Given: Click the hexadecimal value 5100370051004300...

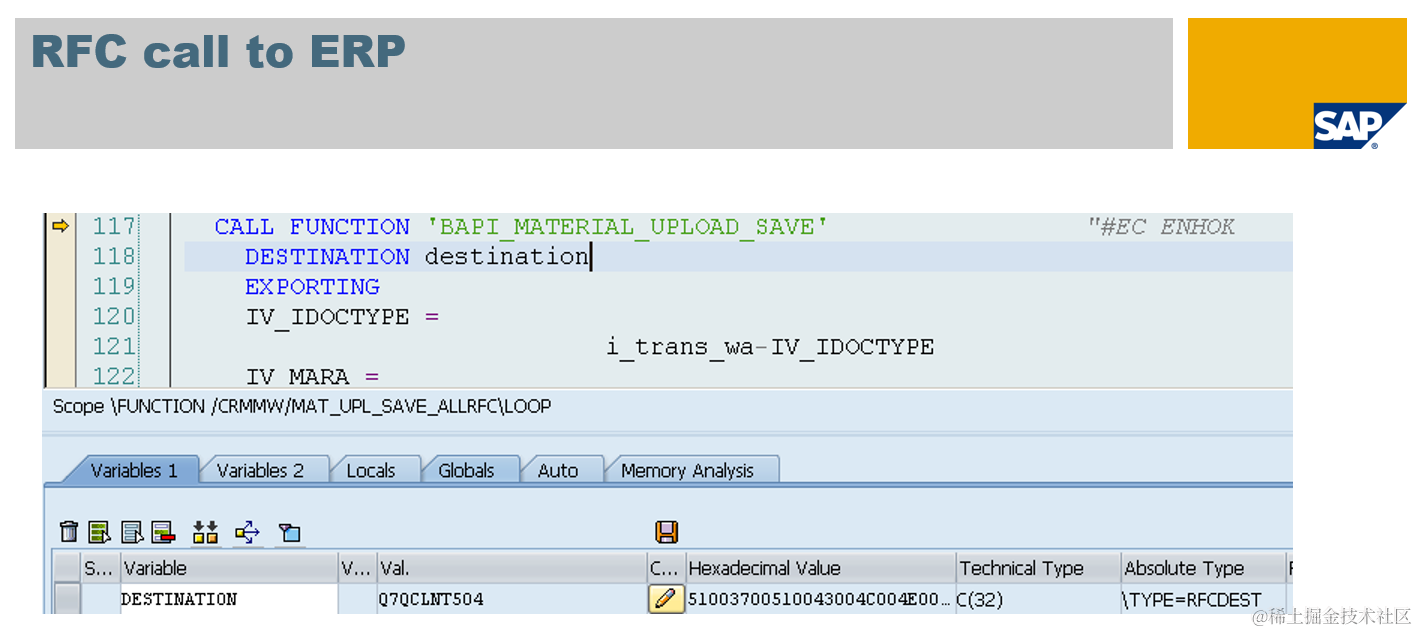Looking at the screenshot, I should point(820,599).
